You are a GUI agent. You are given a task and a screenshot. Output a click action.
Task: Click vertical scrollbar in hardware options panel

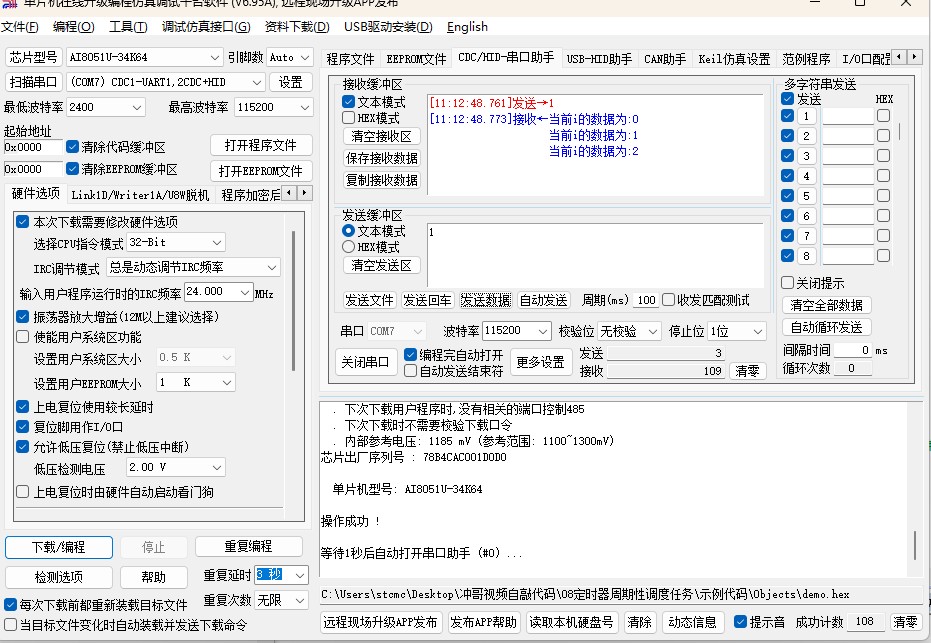[293, 300]
